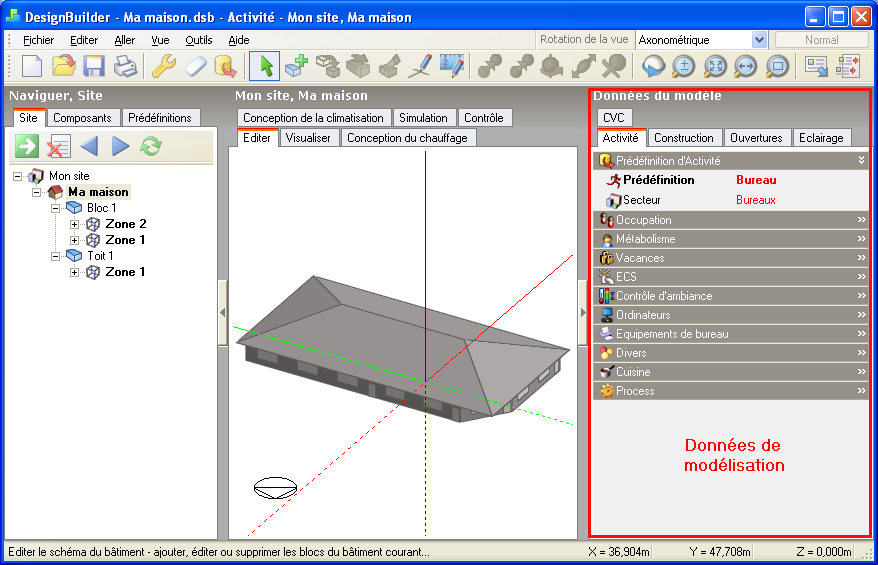Switch to the Simulation tab
Viewport: 878px width, 565px height.
[423, 118]
